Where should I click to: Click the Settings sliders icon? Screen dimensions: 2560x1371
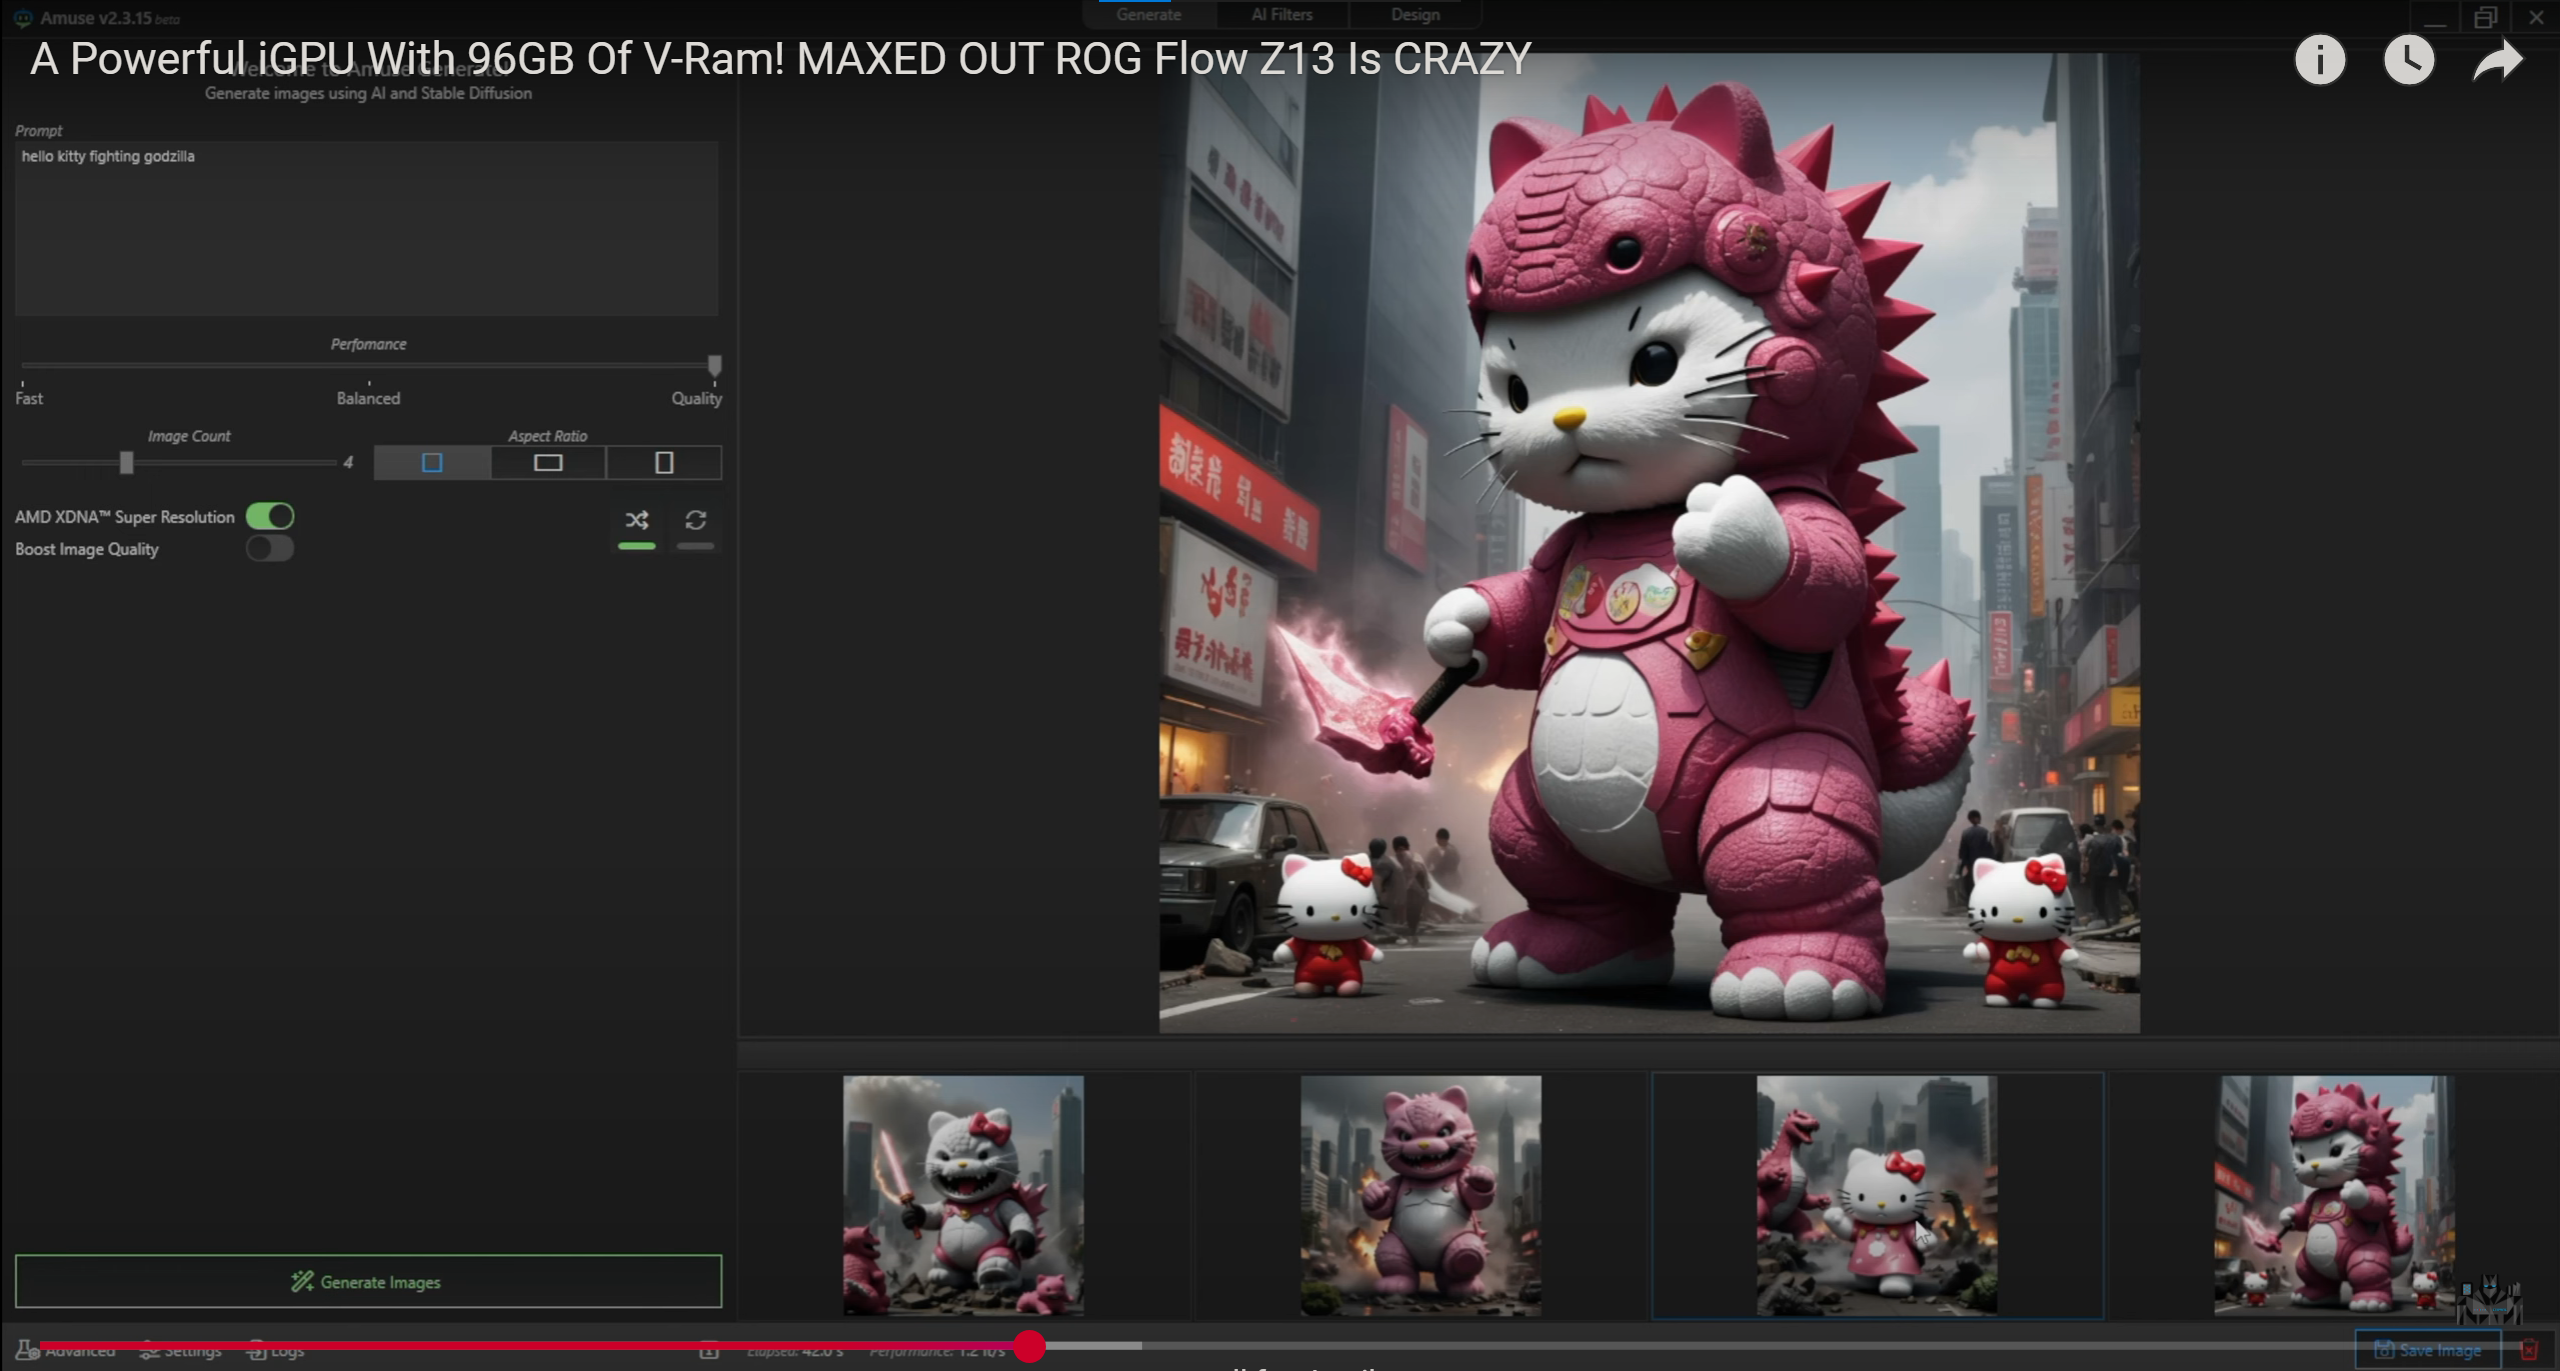[150, 1351]
